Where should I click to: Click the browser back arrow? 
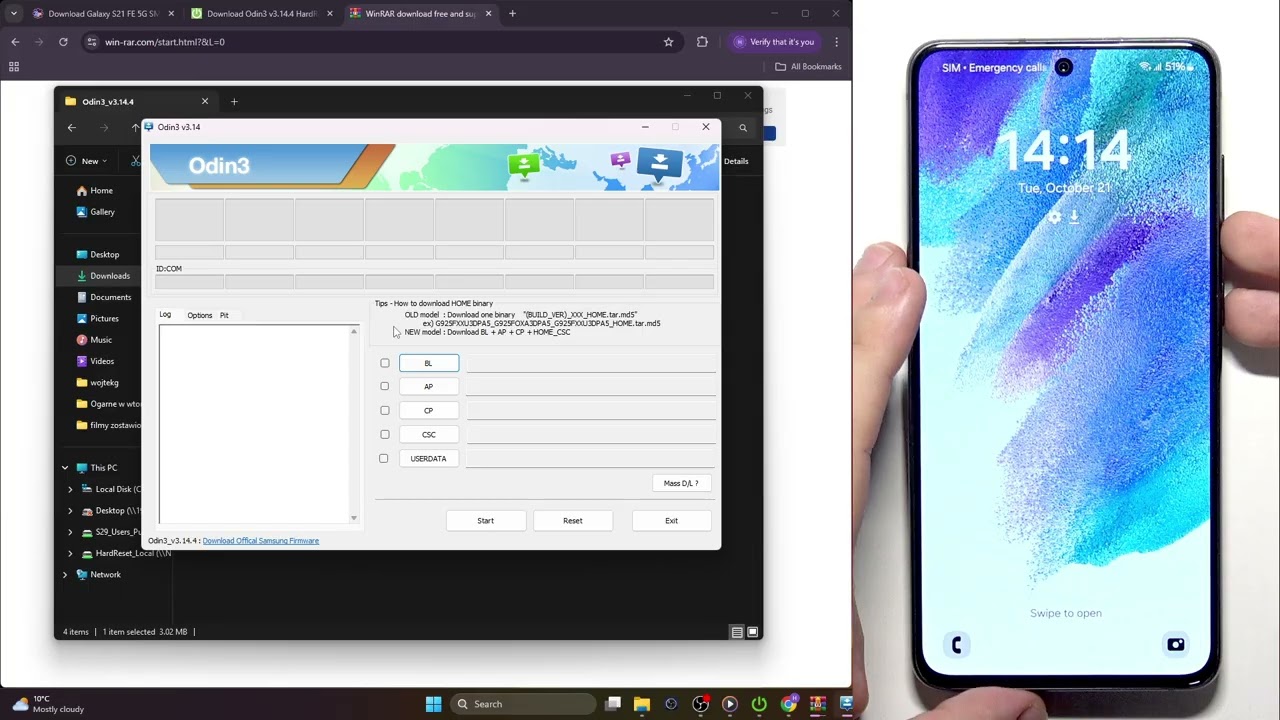15,42
